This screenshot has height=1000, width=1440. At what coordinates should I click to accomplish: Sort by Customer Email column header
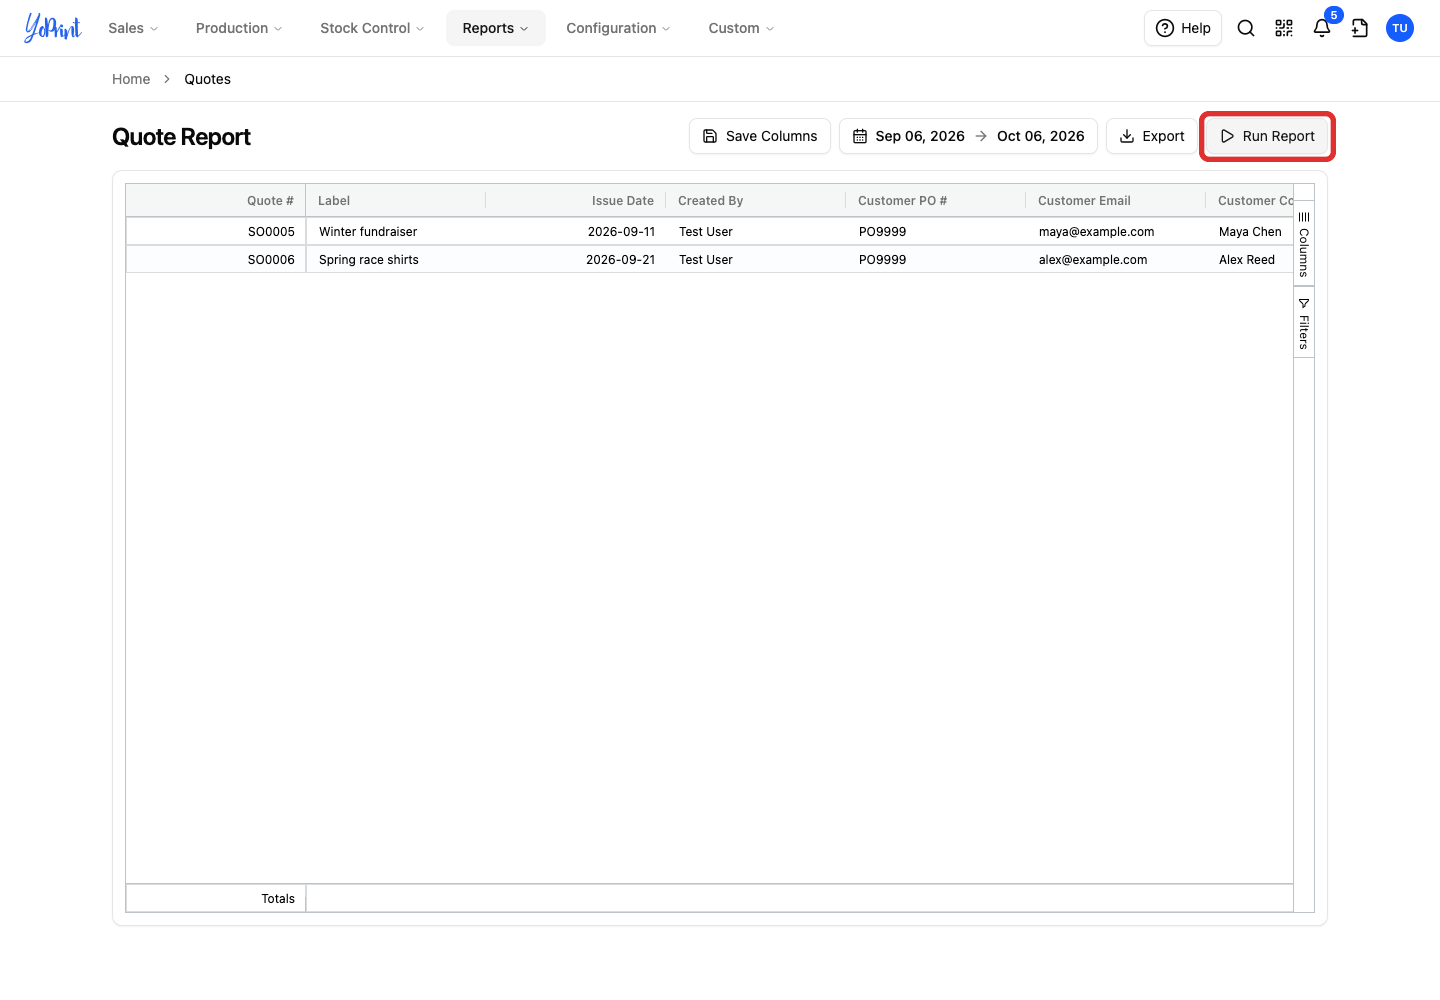point(1116,201)
